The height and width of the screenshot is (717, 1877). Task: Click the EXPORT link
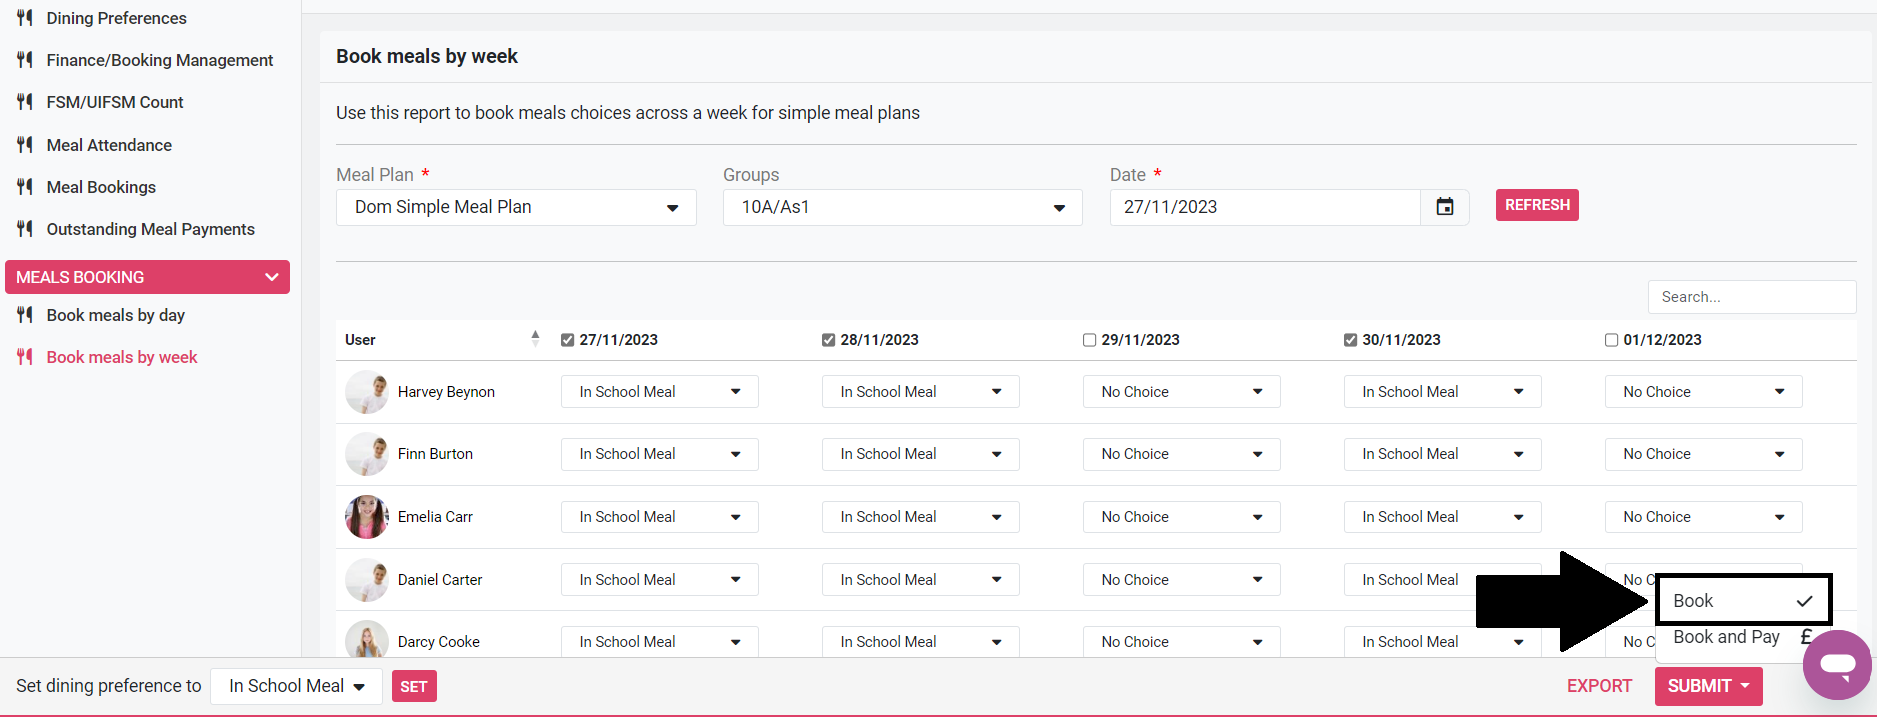coord(1598,686)
